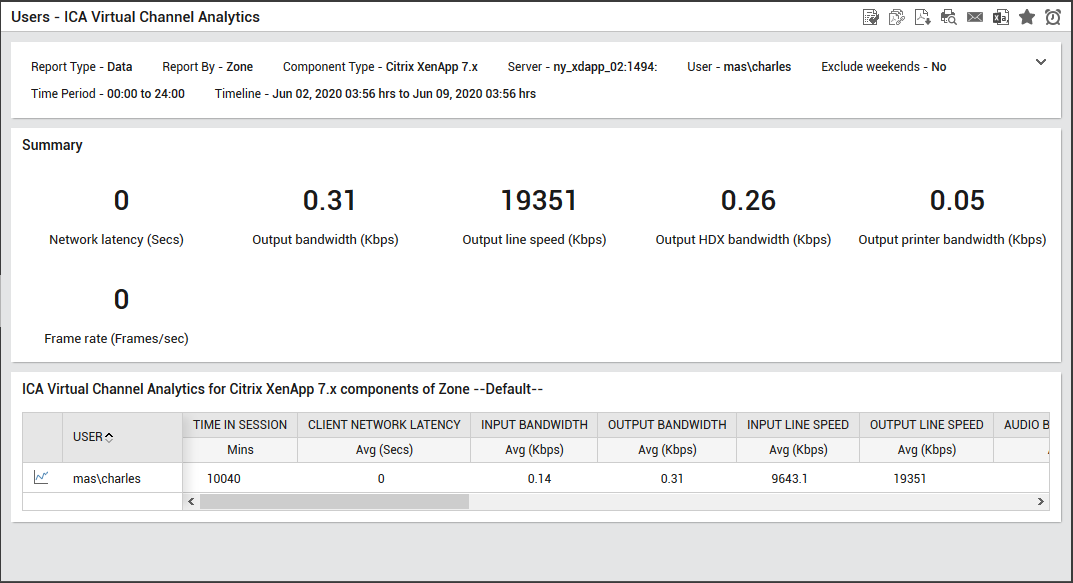Click Output printer bandwidth (Kbps) label
The height and width of the screenshot is (583, 1073).
(x=952, y=239)
